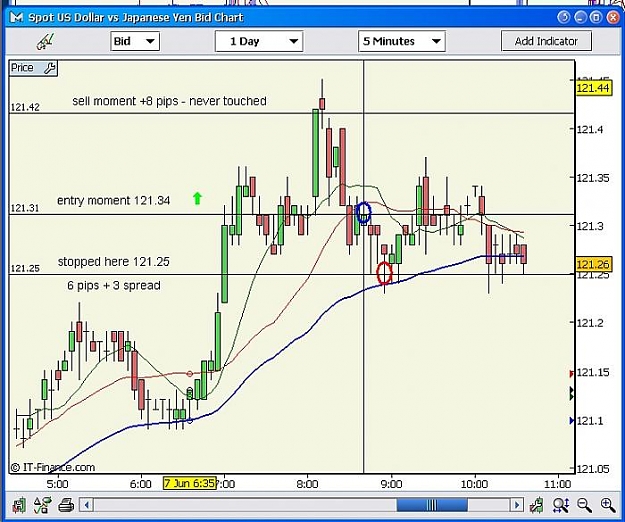Click the candlestick chart style icon
The image size is (625, 522).
point(537,505)
